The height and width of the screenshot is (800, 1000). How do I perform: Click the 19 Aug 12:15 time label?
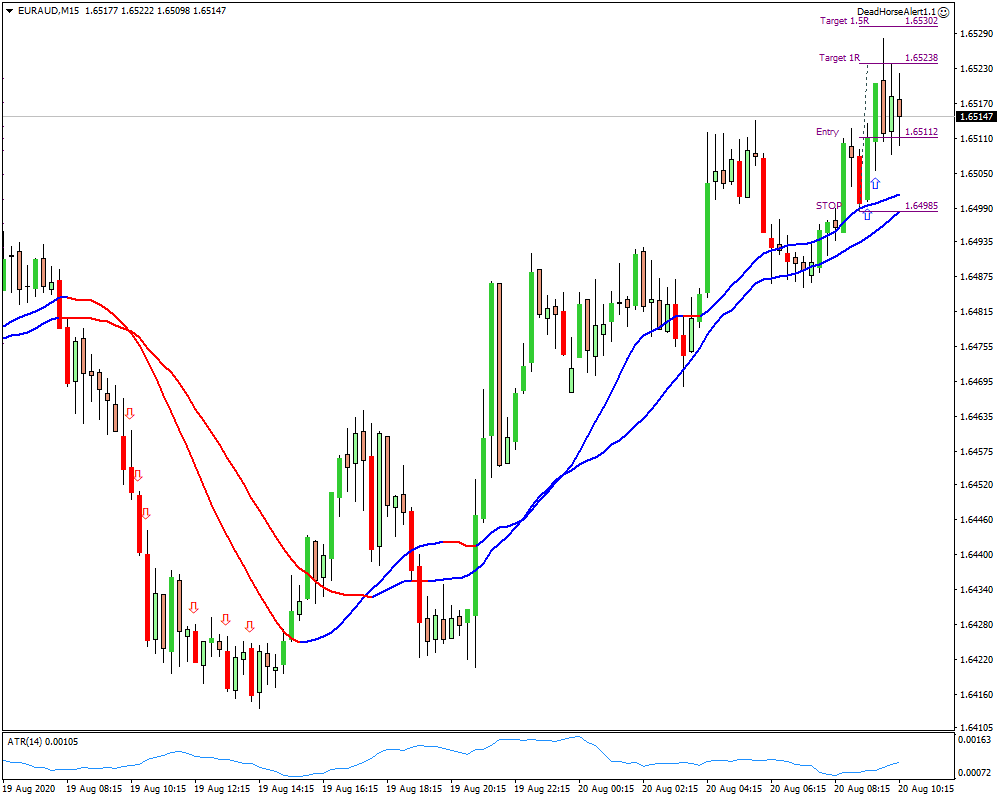coord(222,789)
